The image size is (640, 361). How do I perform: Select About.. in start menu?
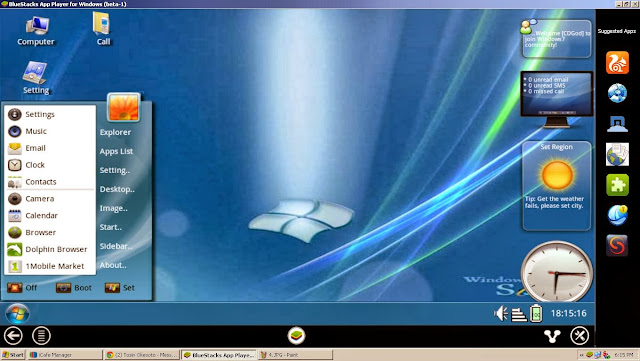point(113,265)
